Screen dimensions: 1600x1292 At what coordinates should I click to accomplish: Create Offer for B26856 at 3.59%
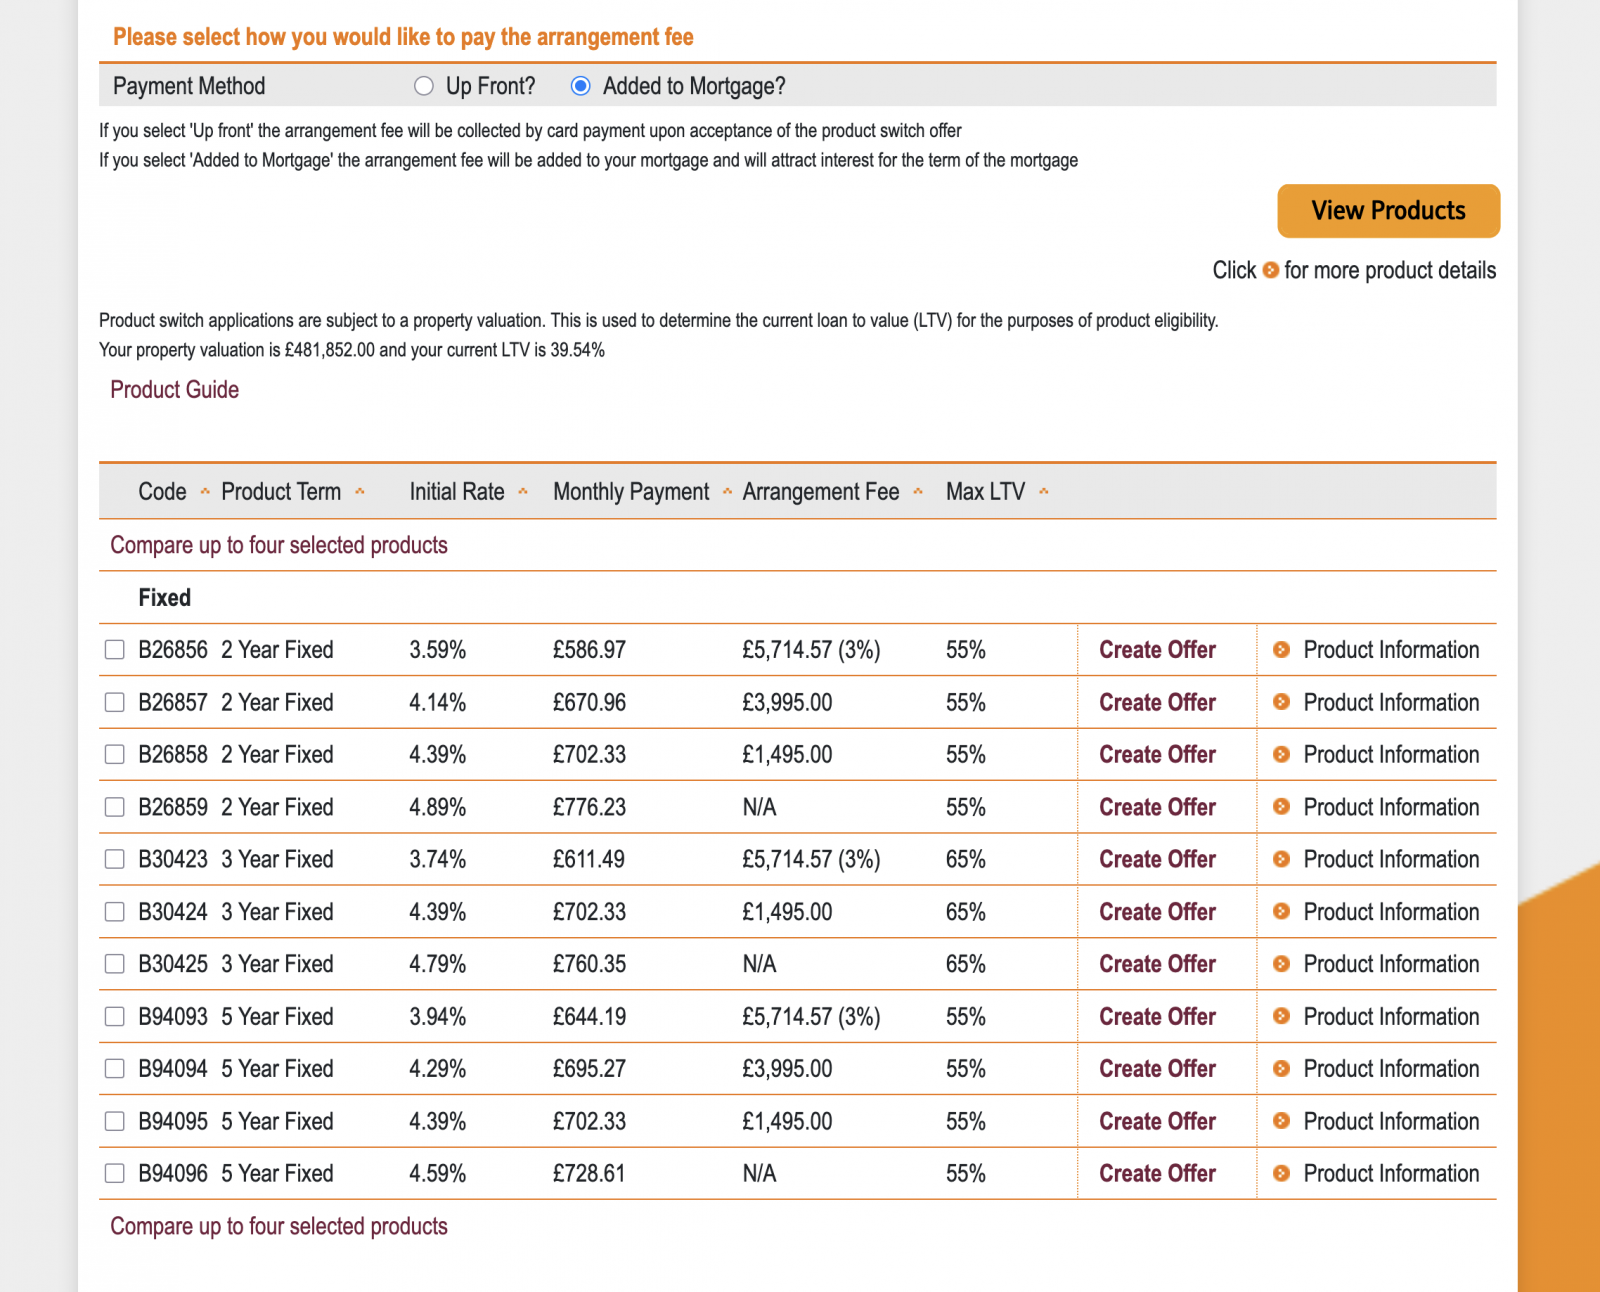1157,650
